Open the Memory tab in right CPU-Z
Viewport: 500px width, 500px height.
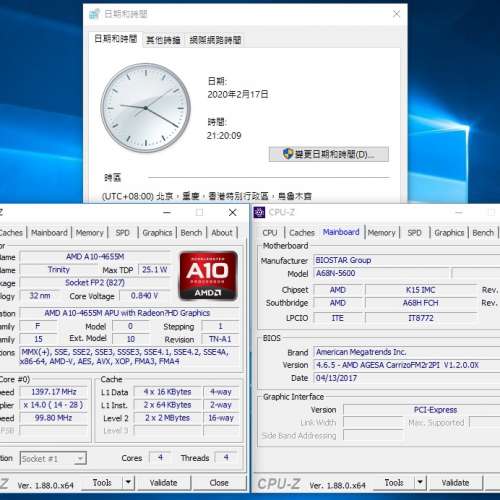tap(381, 233)
